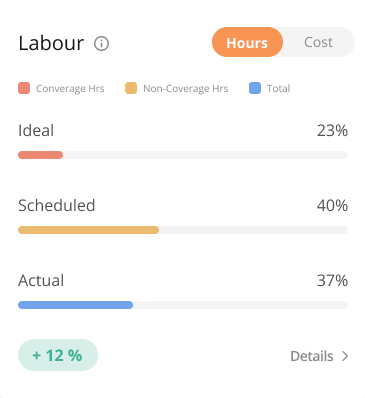
Task: Click the orange Scheduled progress bar
Action: pyautogui.click(x=88, y=230)
